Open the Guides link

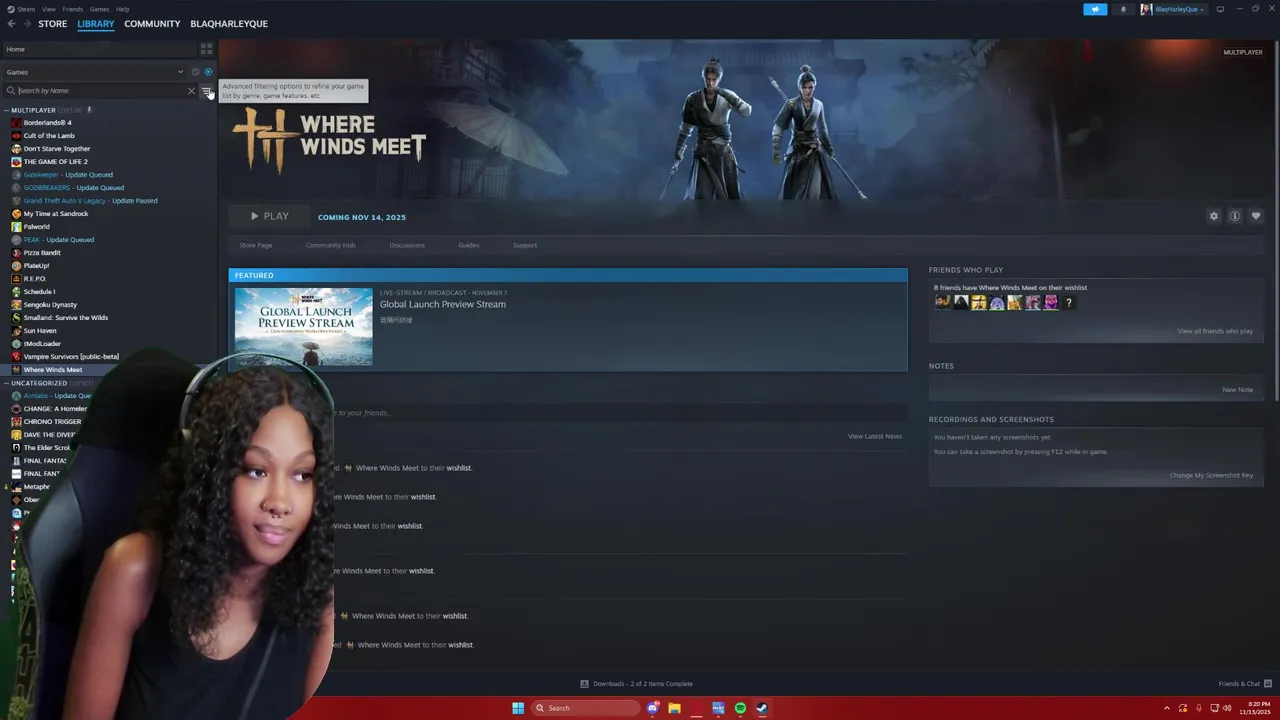tap(469, 245)
